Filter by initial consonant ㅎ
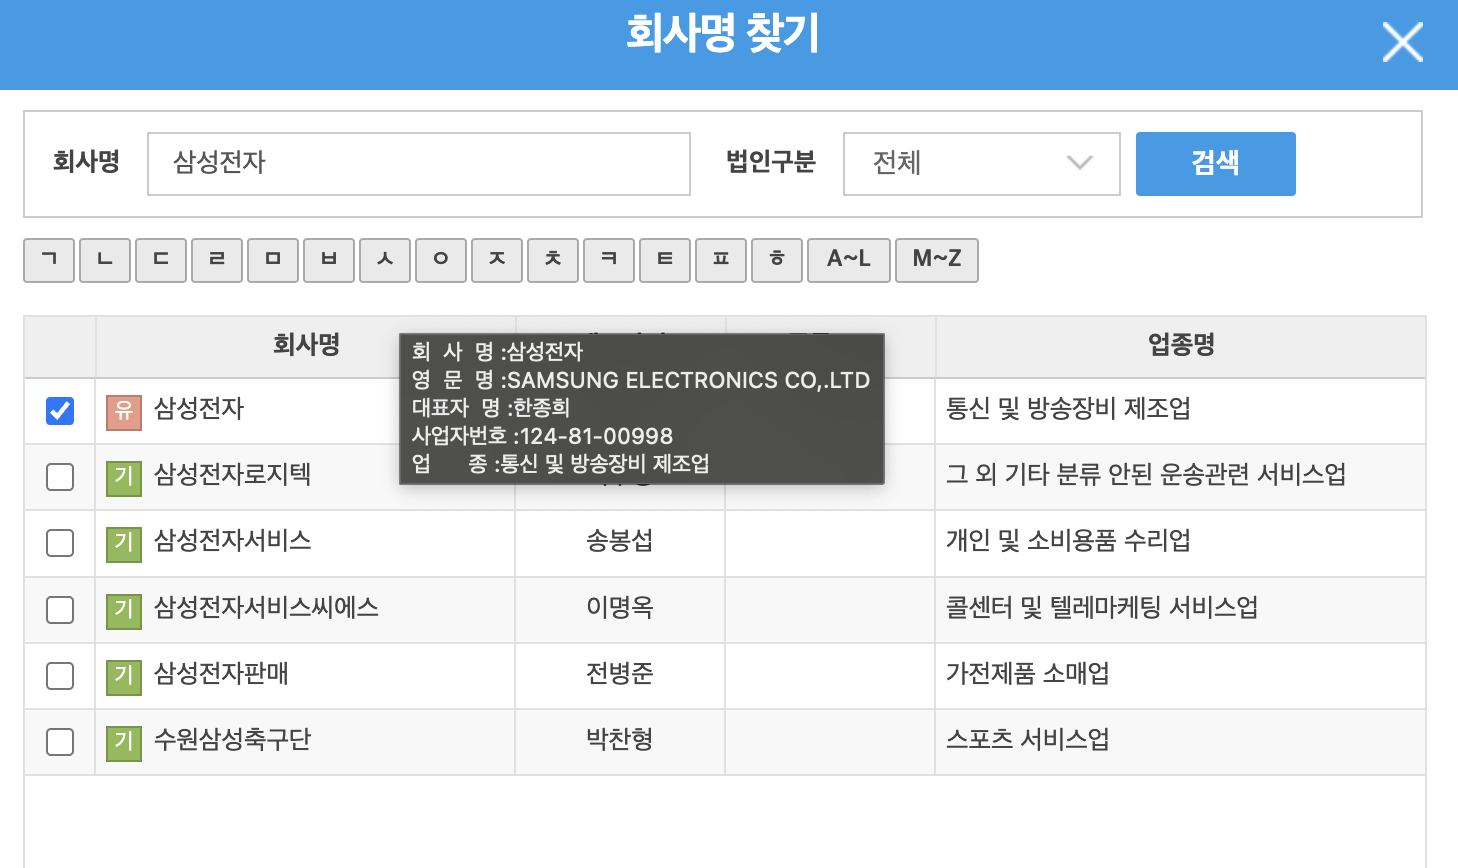 pos(777,260)
